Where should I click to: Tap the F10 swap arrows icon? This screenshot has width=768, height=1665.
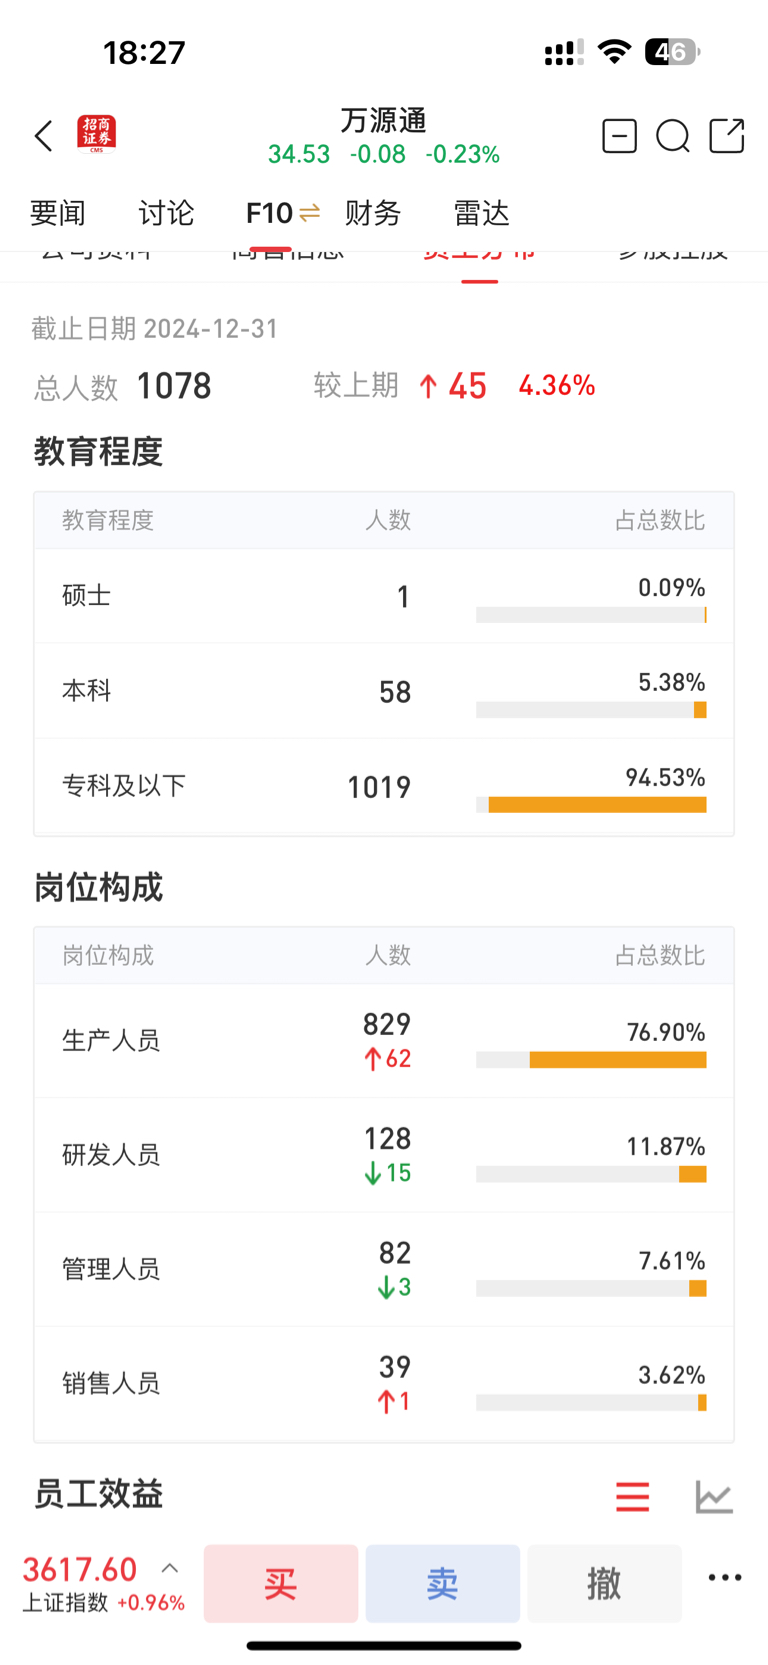coord(309,213)
